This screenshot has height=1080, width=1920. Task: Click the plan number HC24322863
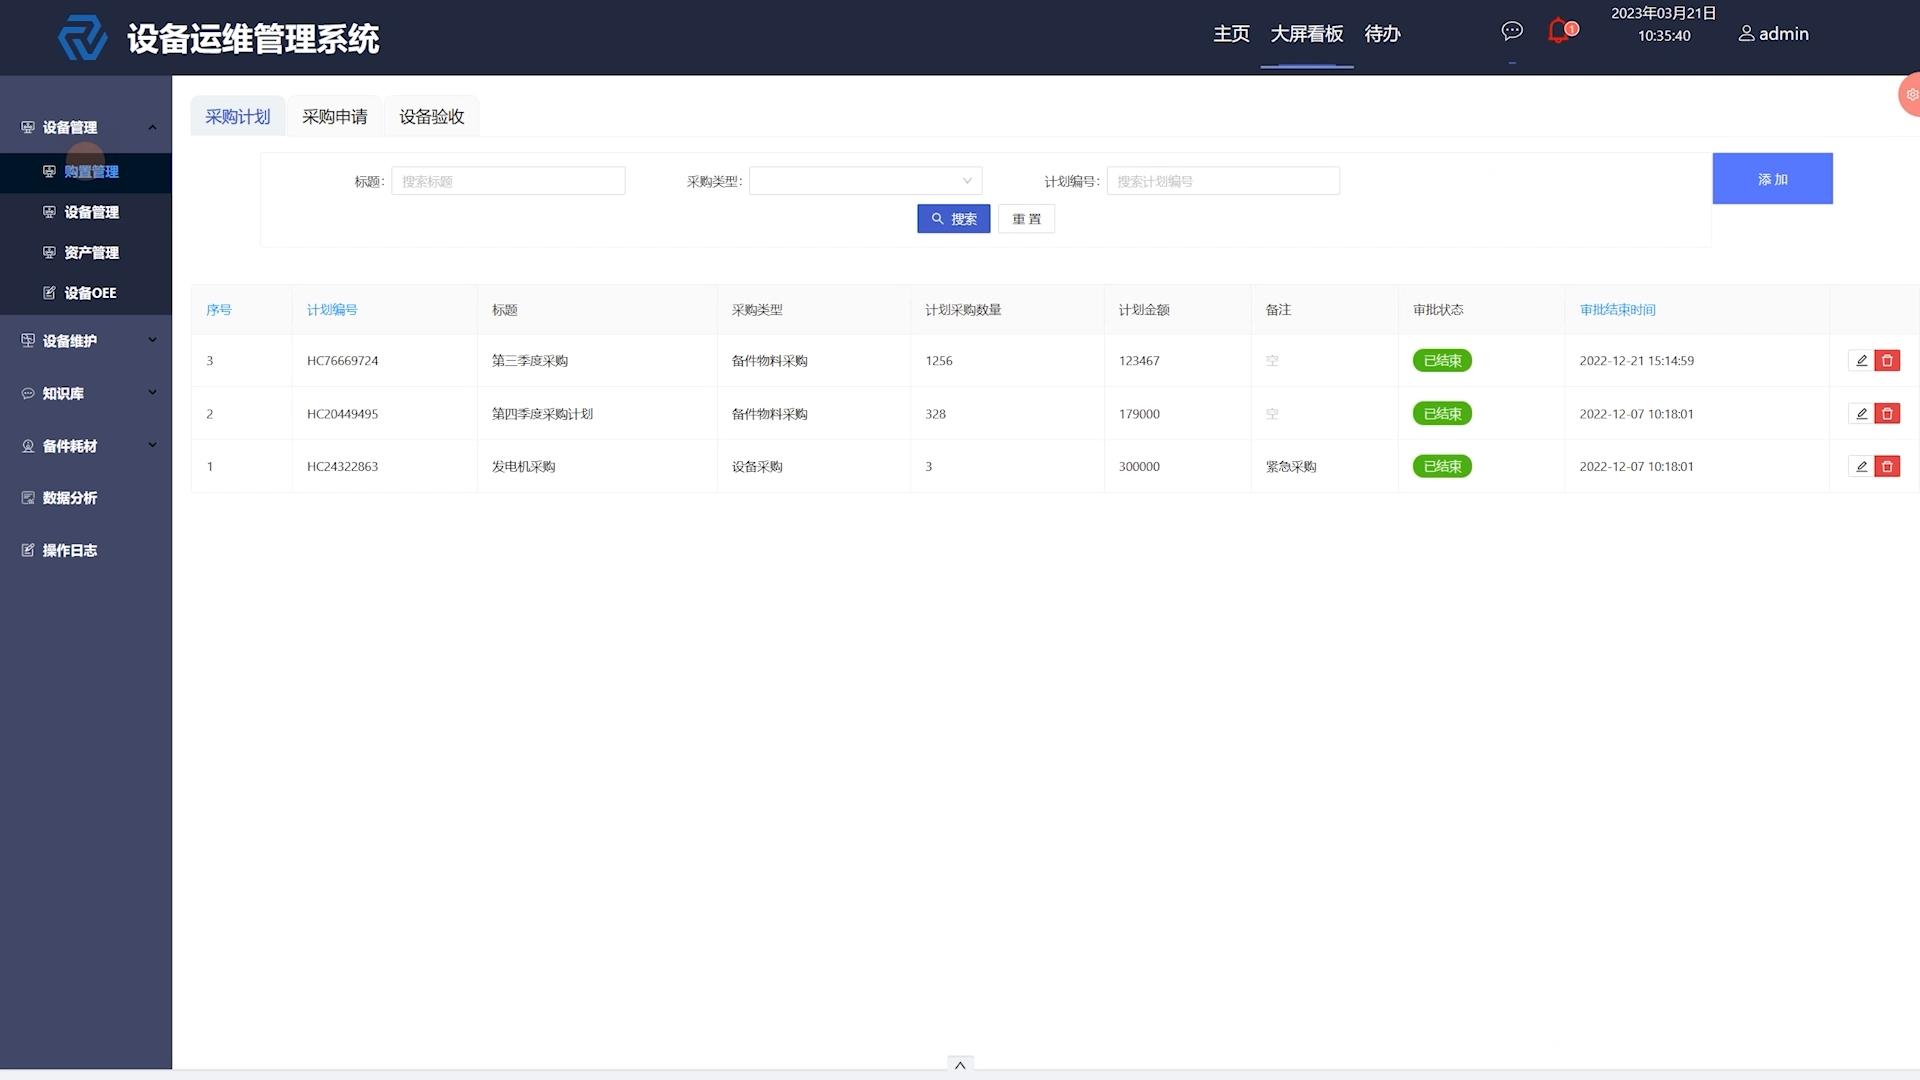pos(342,467)
